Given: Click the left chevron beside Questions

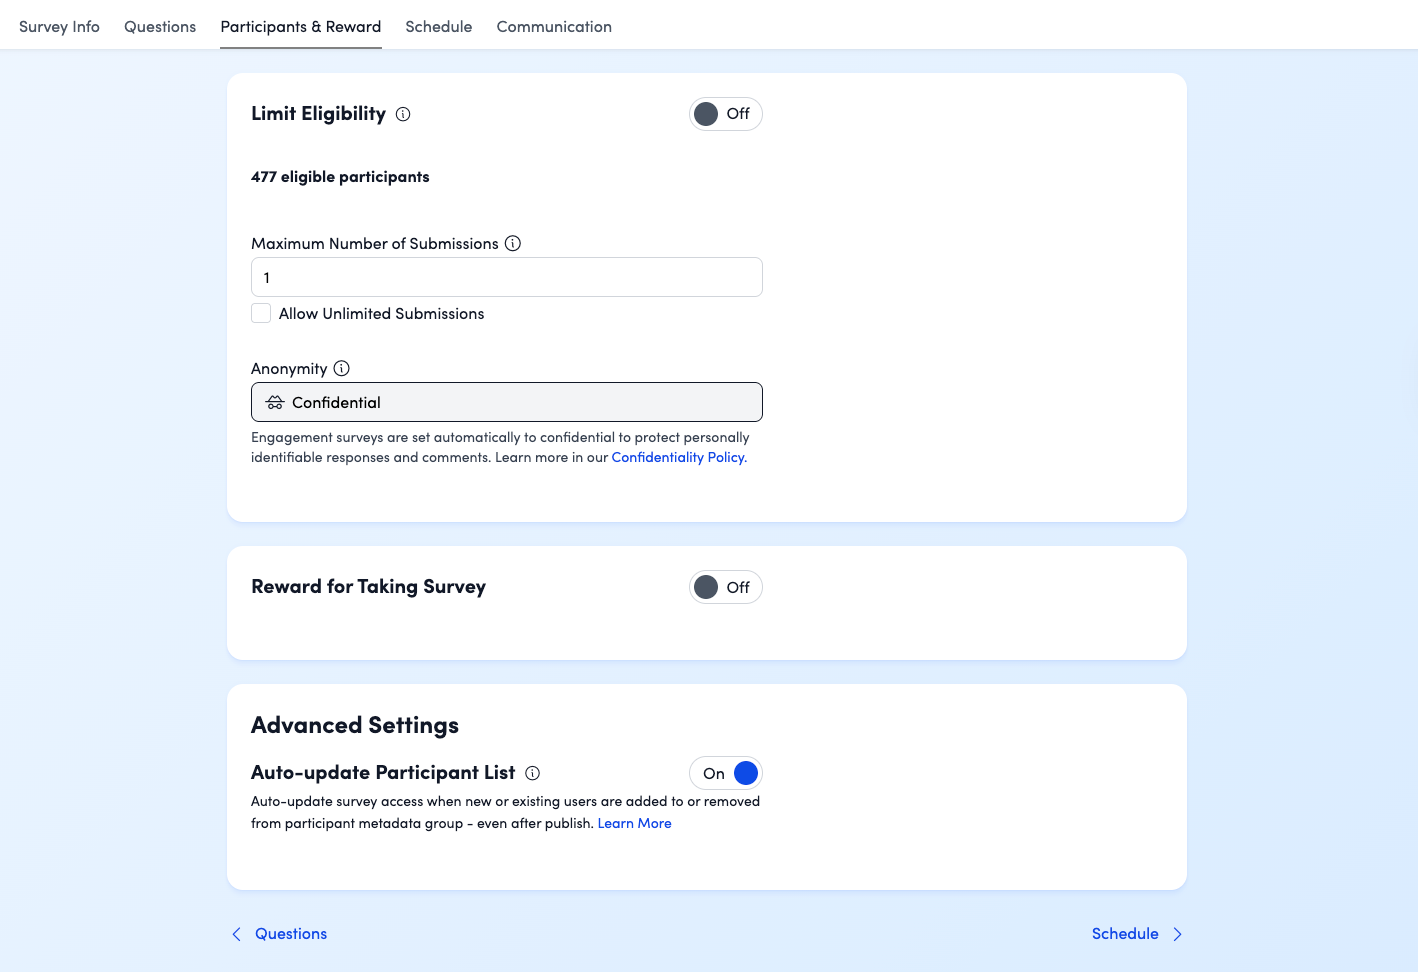Looking at the screenshot, I should [237, 934].
